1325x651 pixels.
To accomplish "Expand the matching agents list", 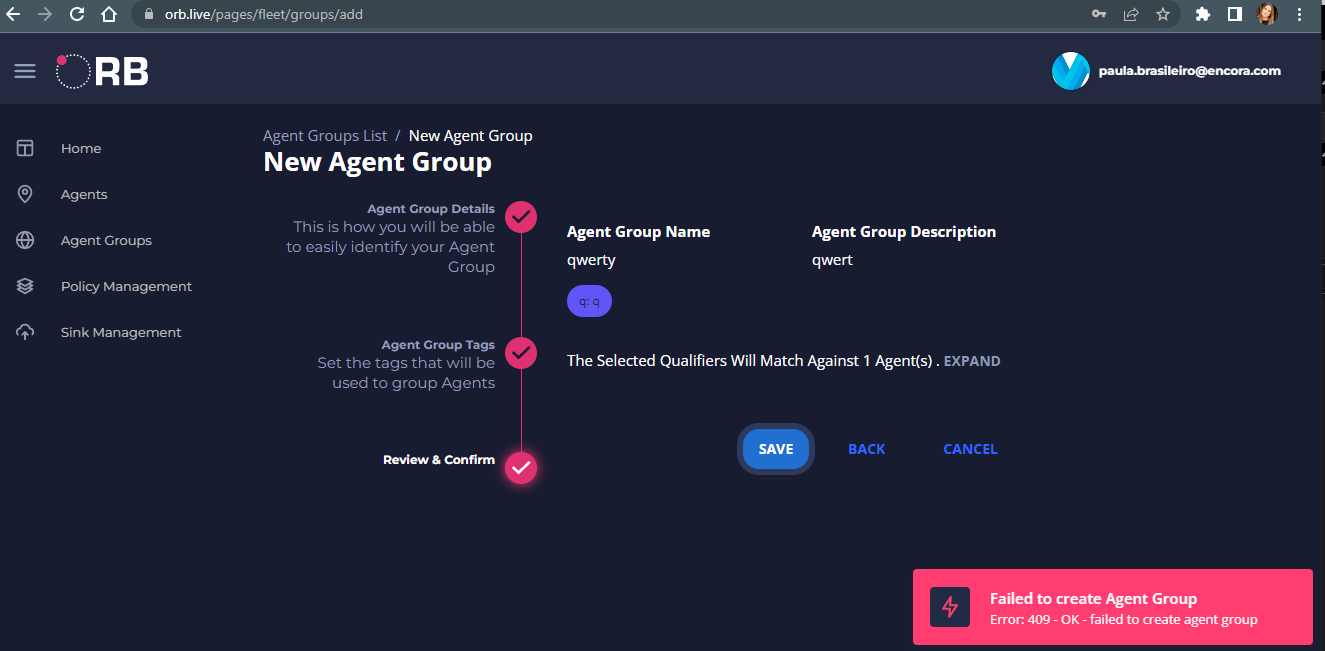I will pyautogui.click(x=972, y=361).
